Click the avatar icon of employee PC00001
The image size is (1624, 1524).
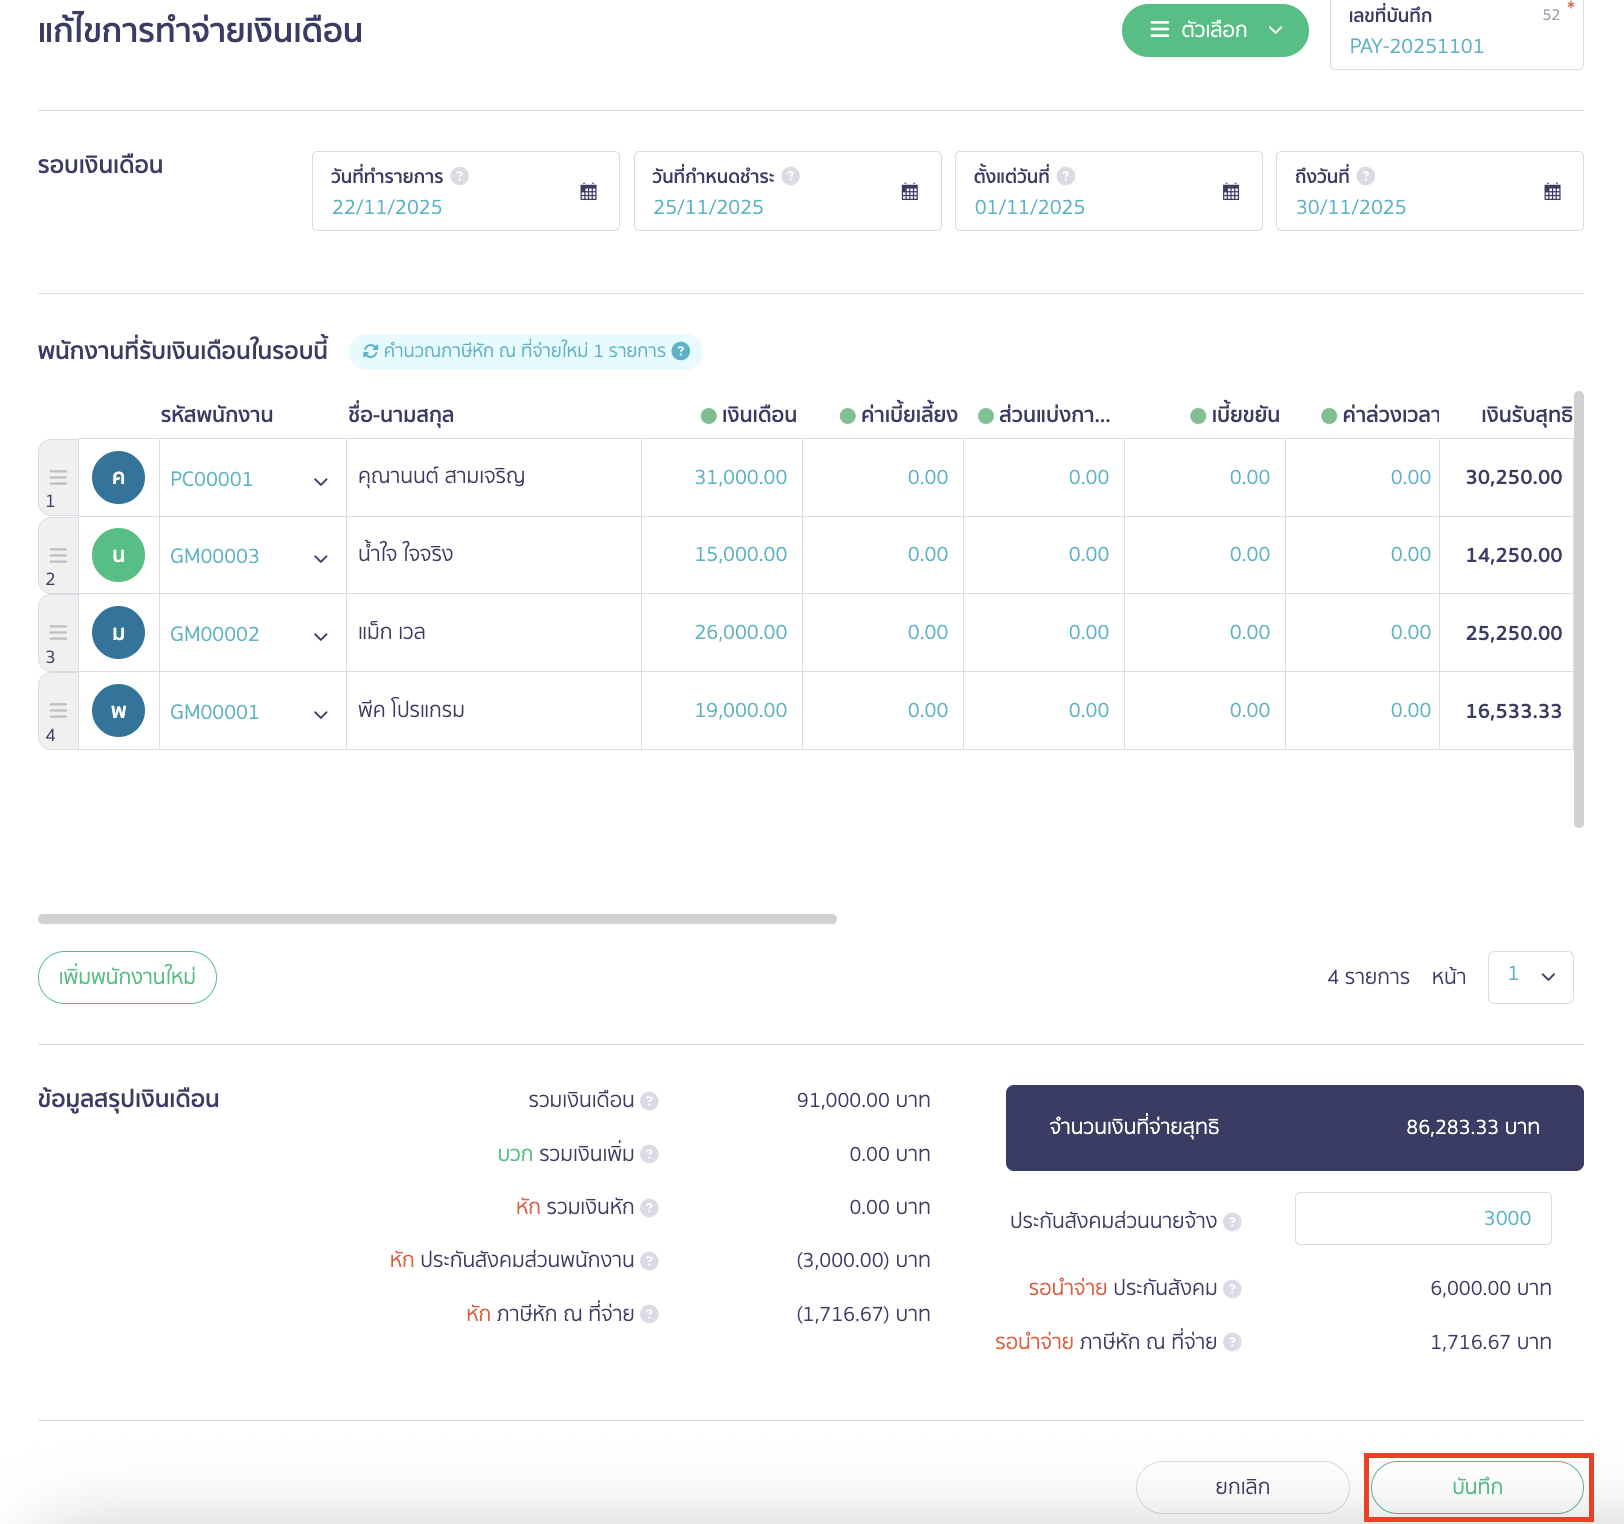coord(117,477)
